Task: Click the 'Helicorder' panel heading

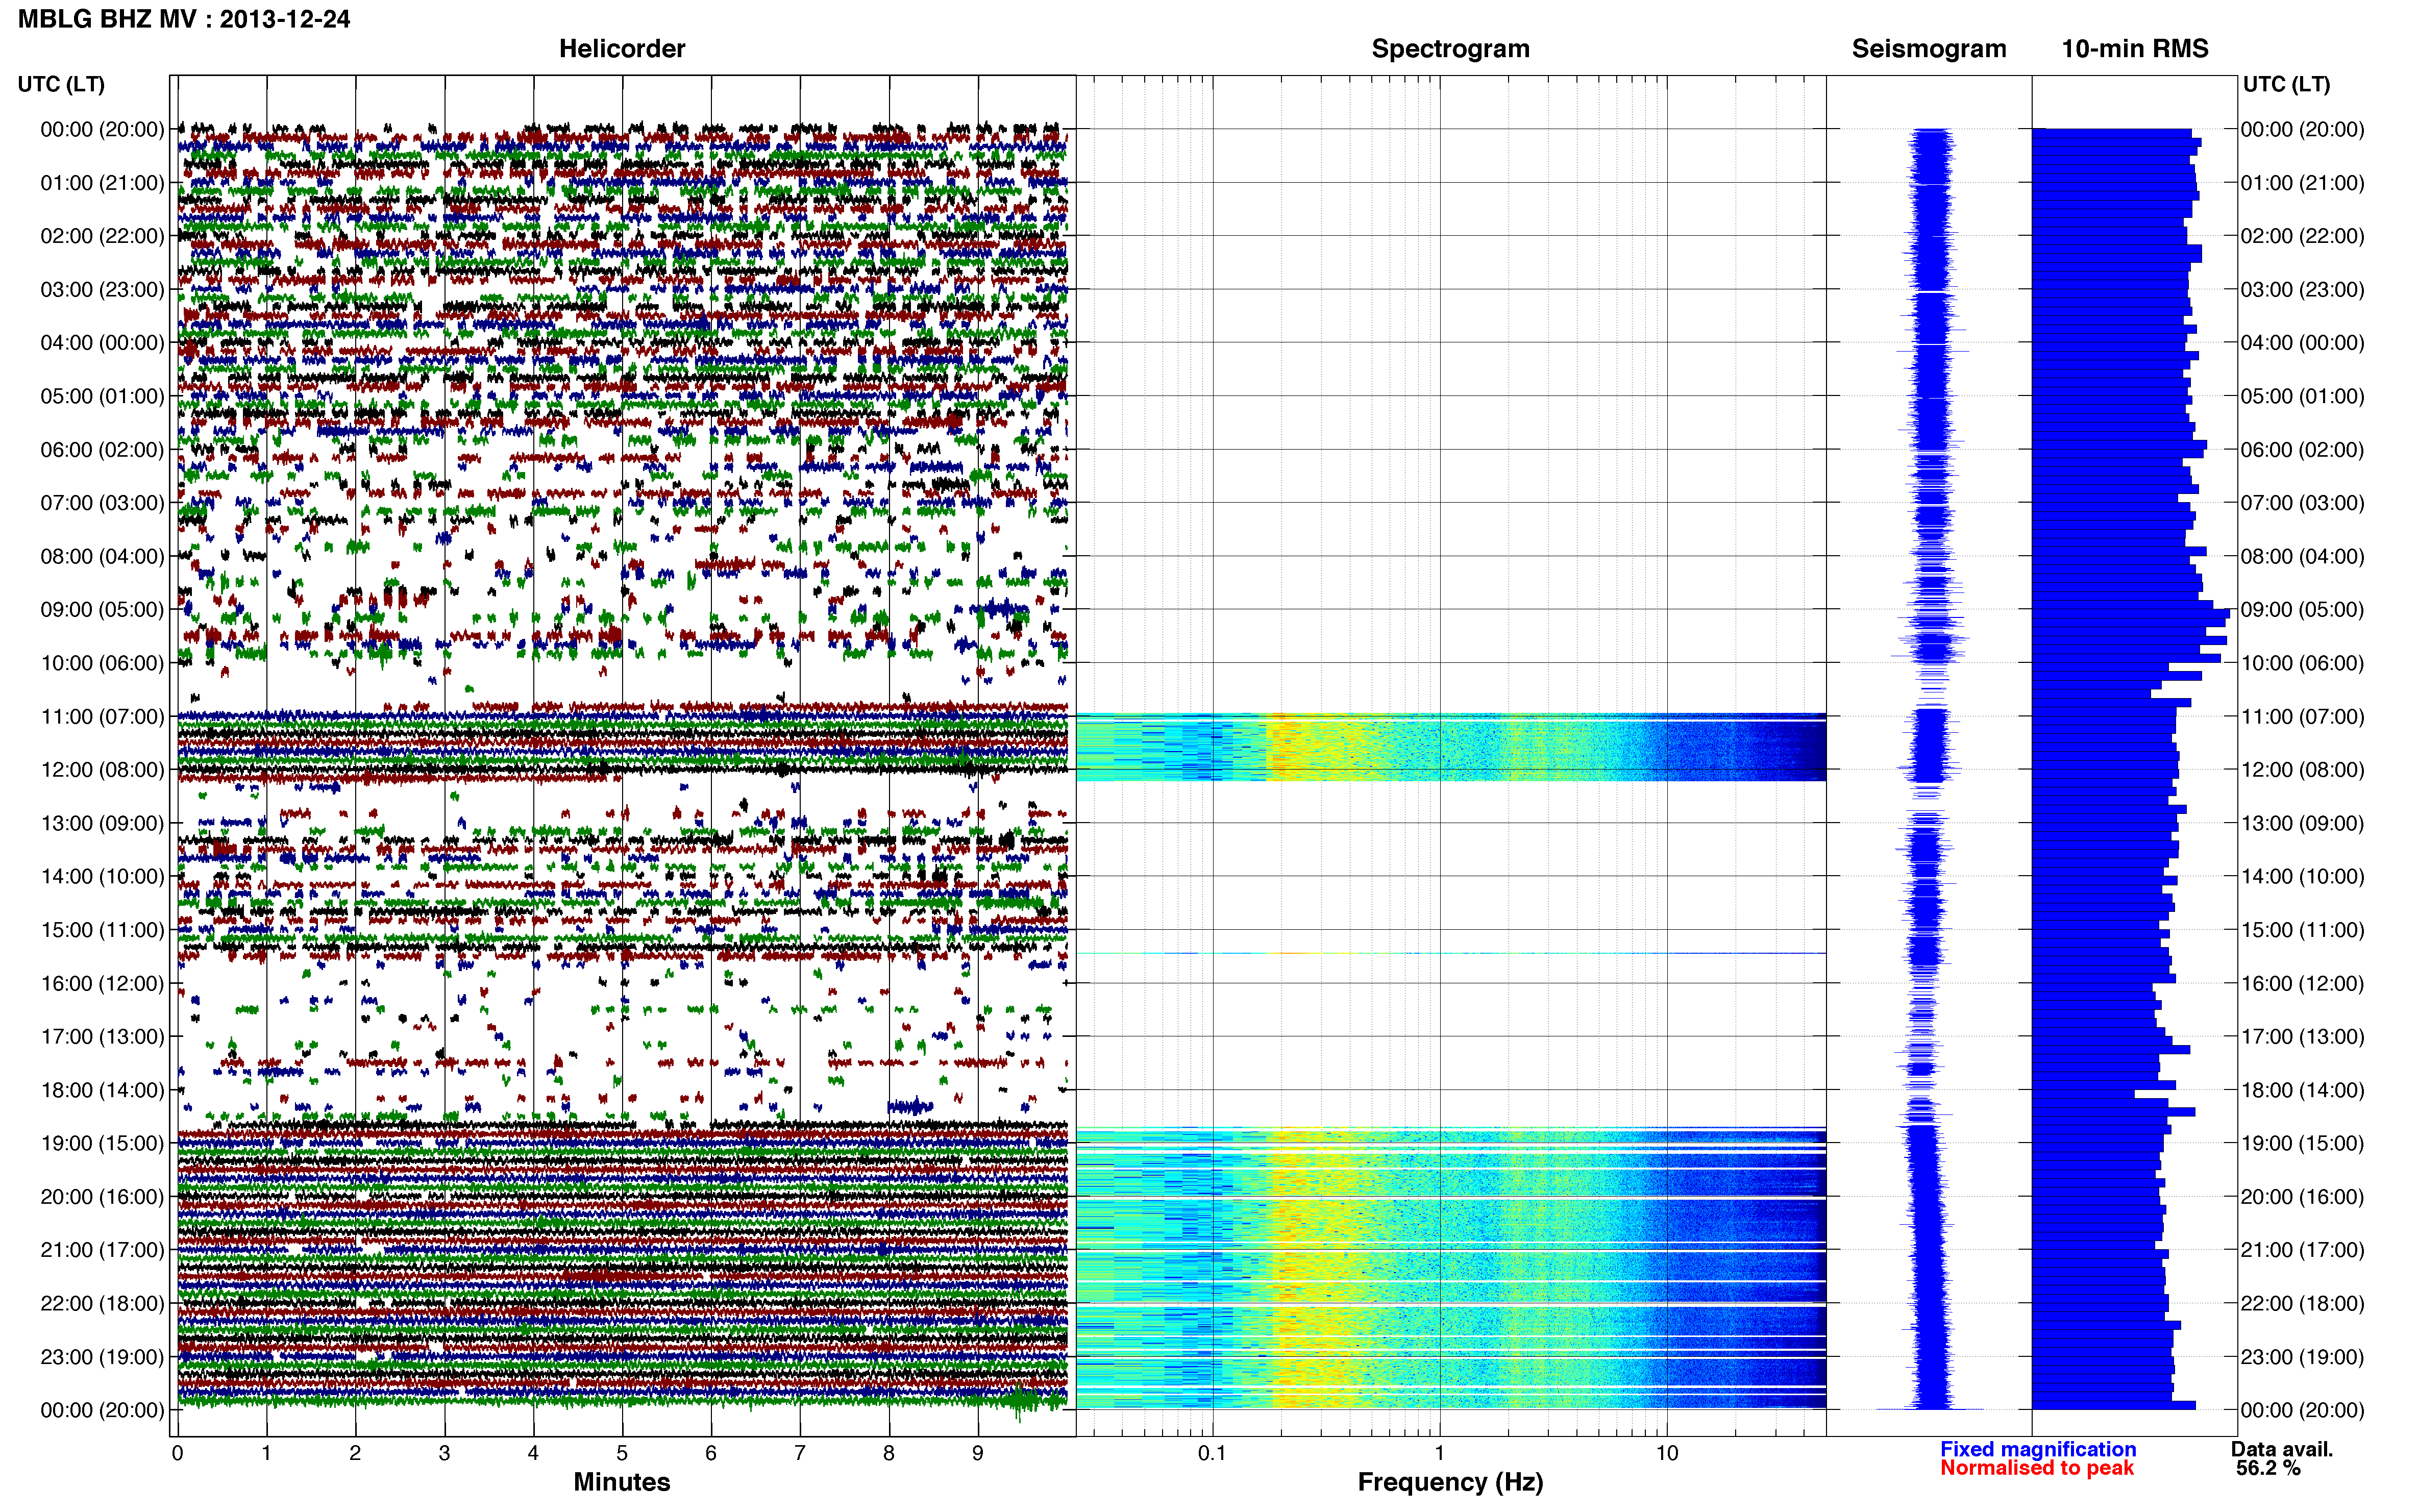Action: pos(621,48)
